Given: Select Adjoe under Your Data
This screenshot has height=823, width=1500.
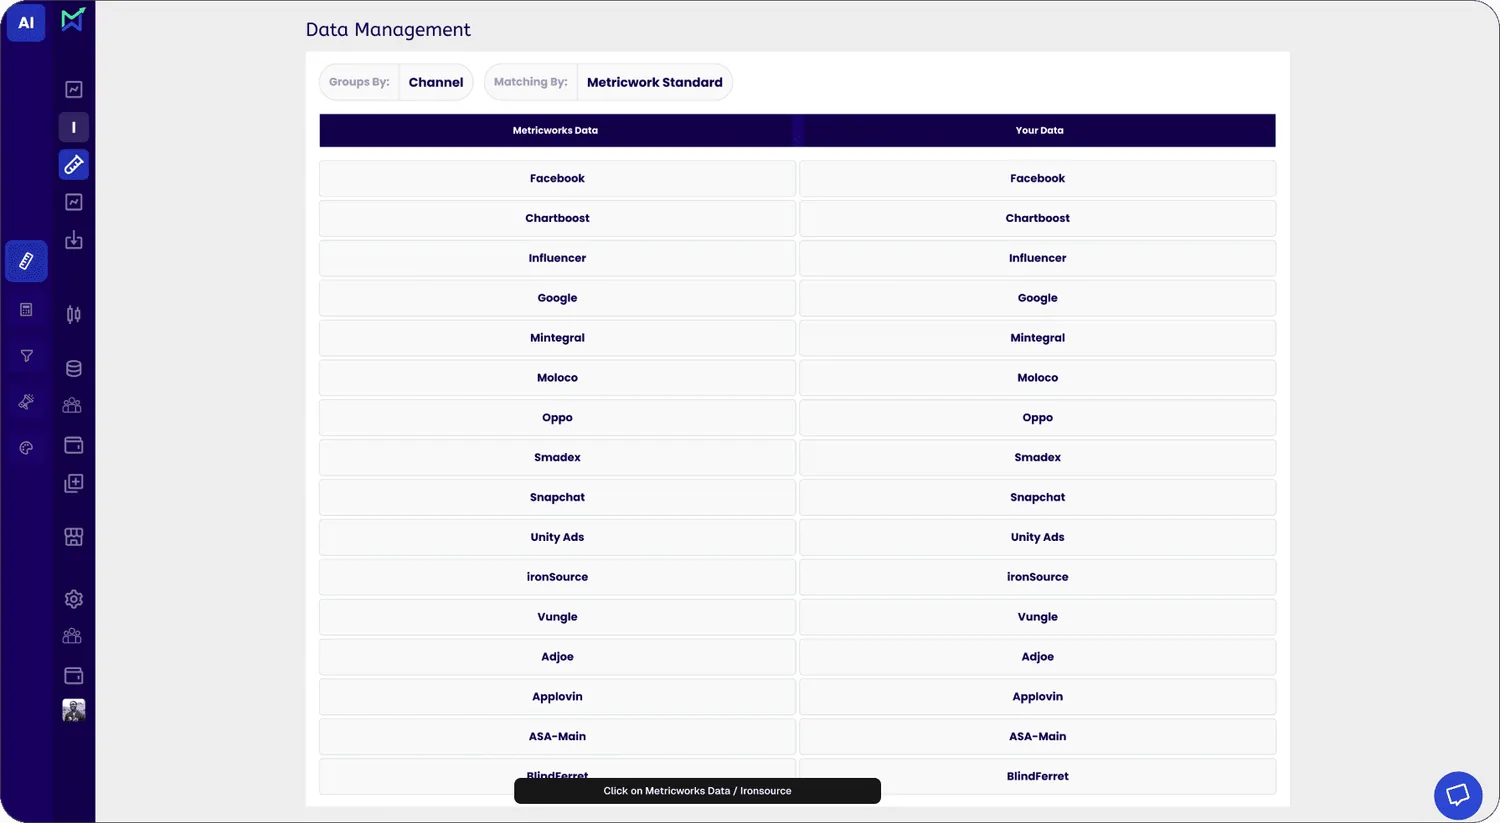Looking at the screenshot, I should tap(1037, 657).
